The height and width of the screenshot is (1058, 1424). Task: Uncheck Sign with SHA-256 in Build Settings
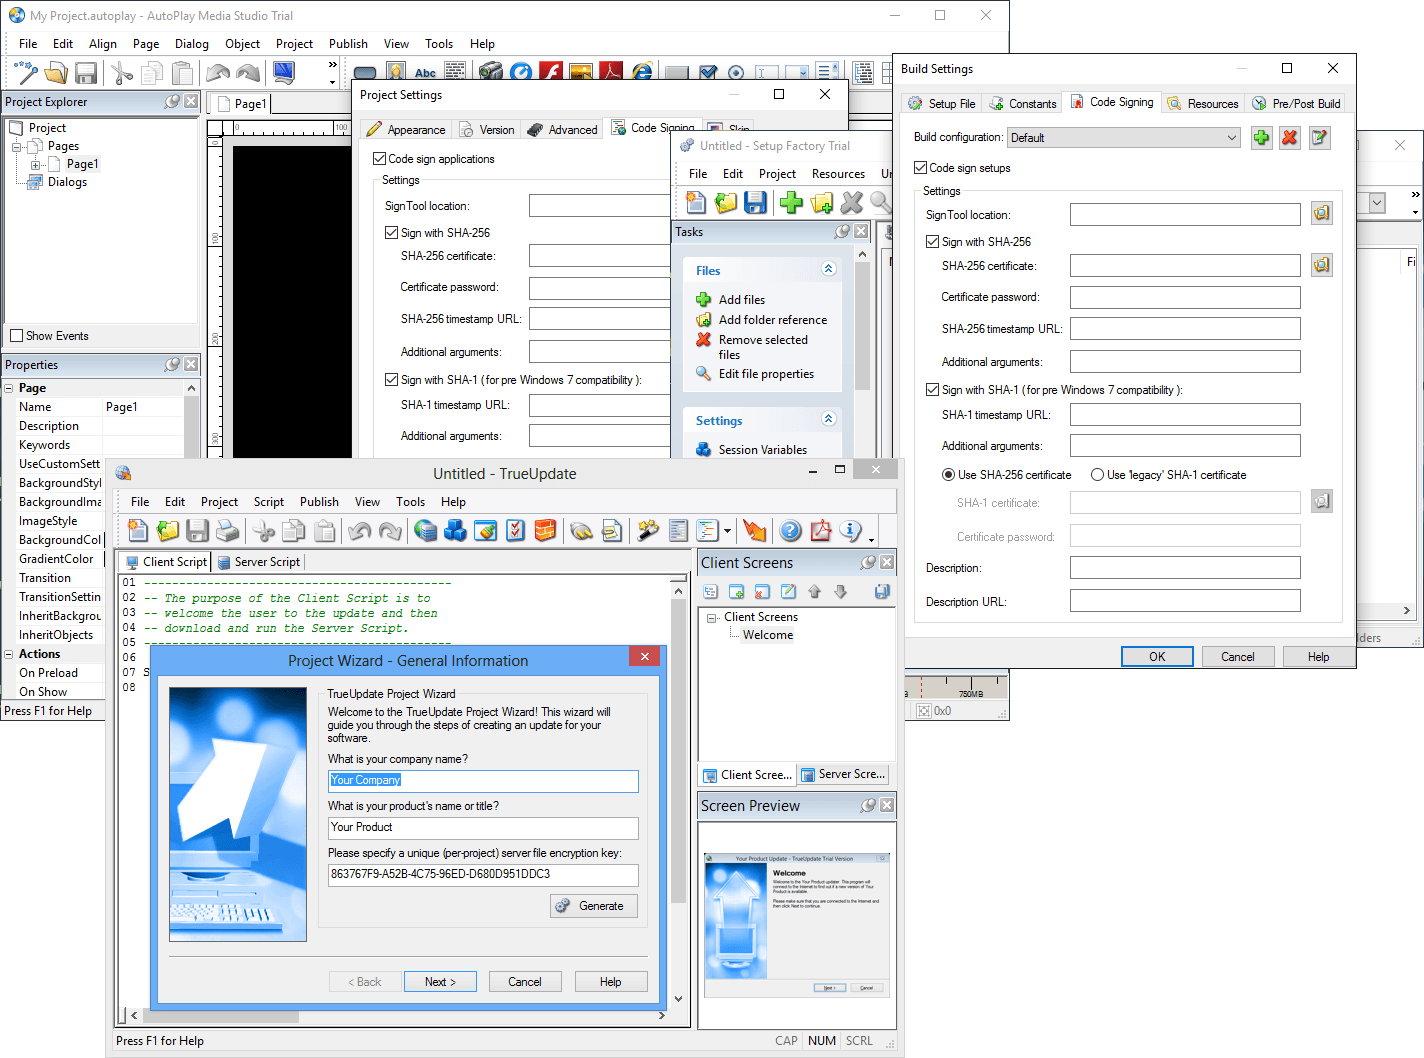point(931,241)
